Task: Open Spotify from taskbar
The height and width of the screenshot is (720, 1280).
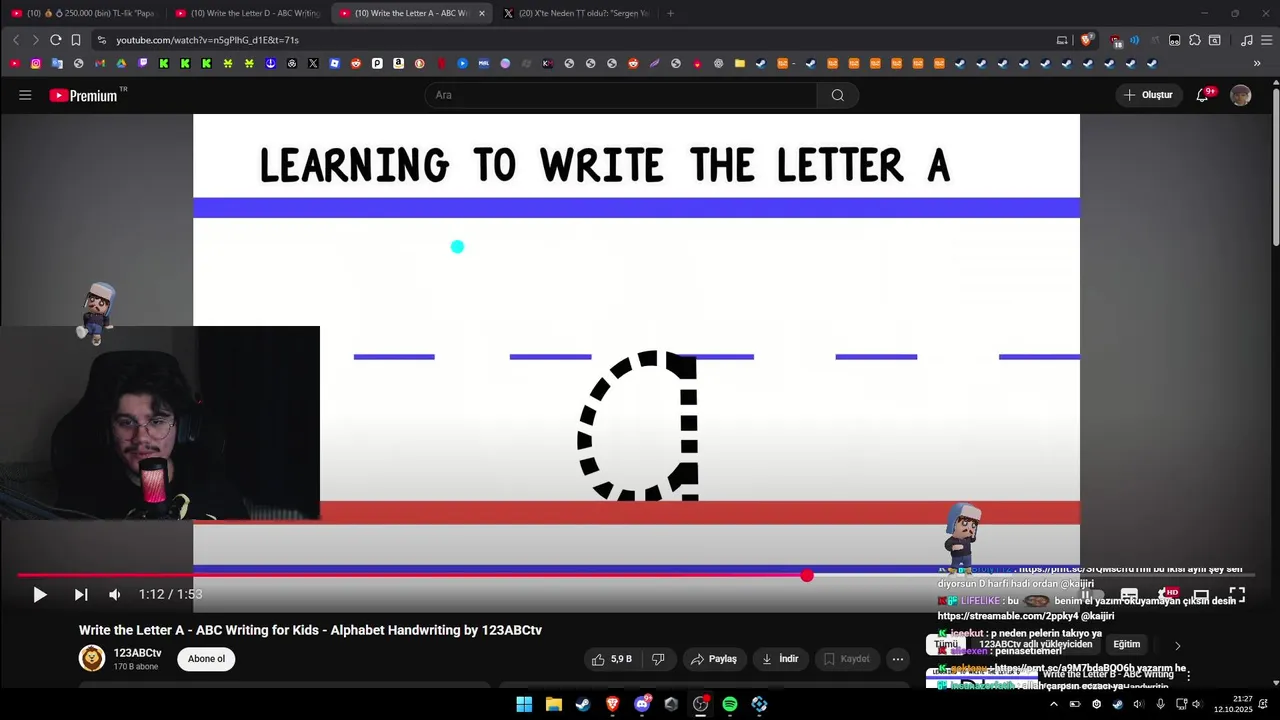Action: [x=730, y=704]
